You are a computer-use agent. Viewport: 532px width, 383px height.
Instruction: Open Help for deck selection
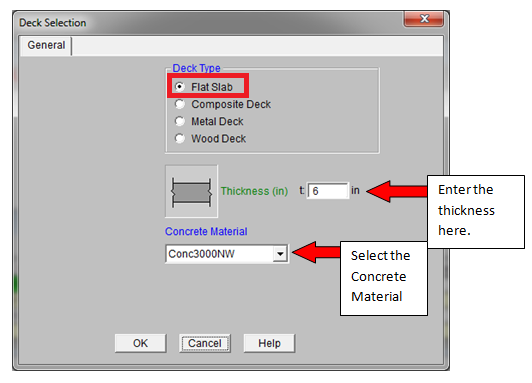point(269,343)
